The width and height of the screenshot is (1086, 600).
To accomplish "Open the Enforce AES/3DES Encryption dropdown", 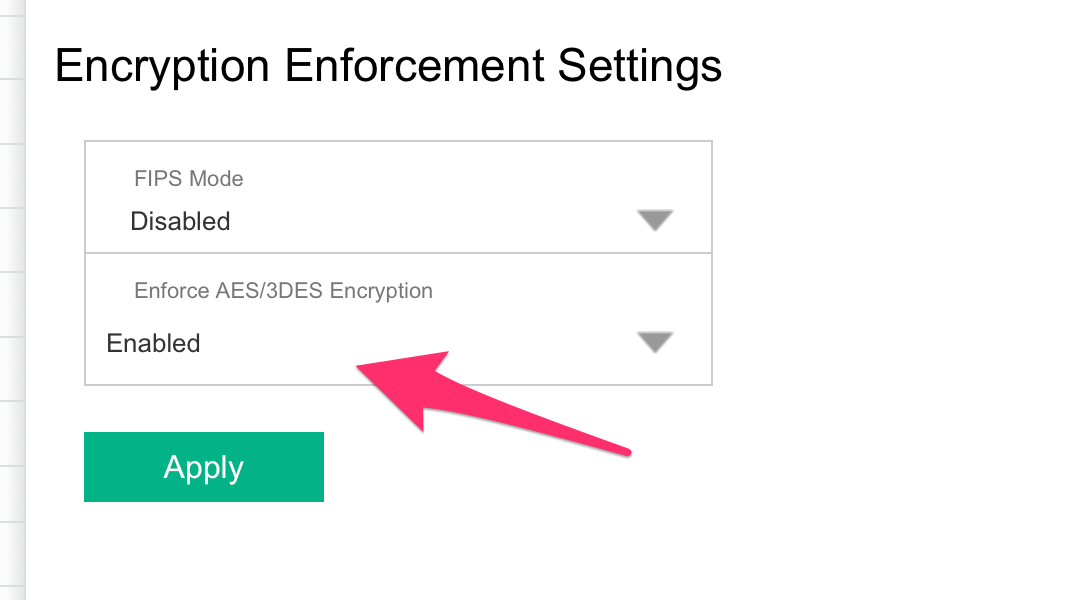I will click(x=398, y=319).
